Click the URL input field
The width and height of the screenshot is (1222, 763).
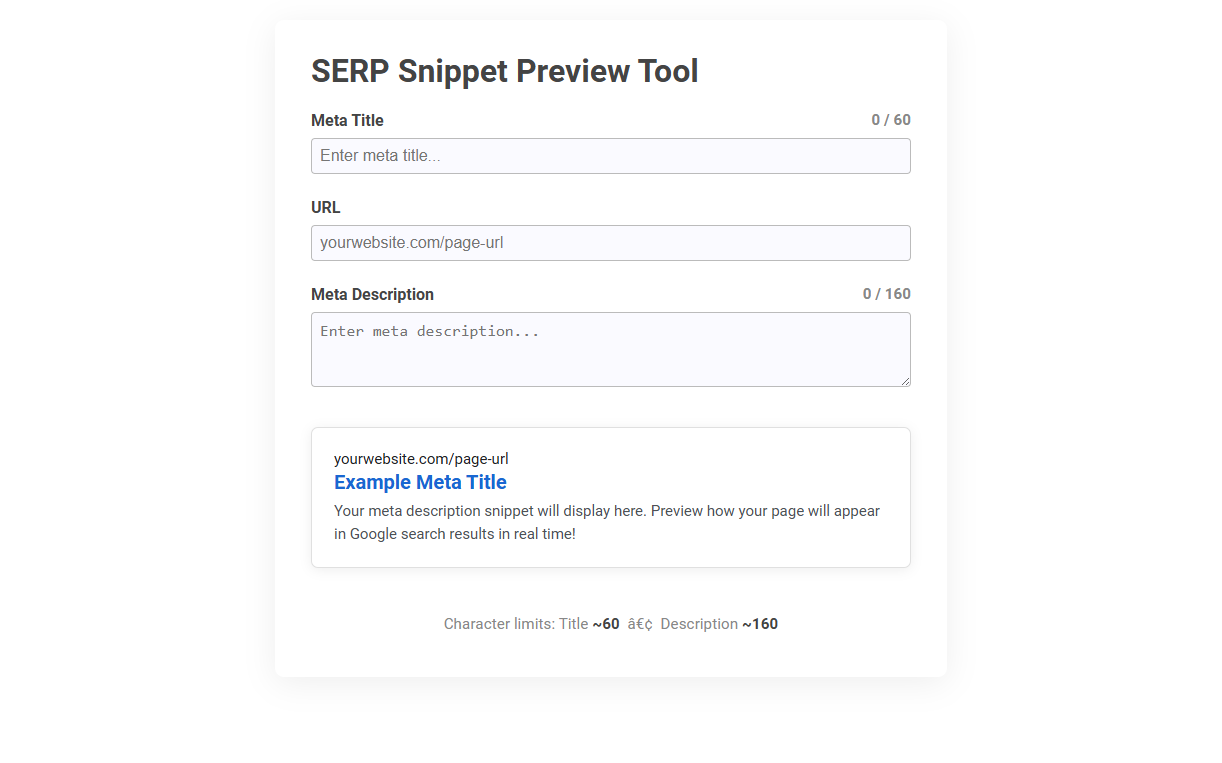(x=610, y=243)
